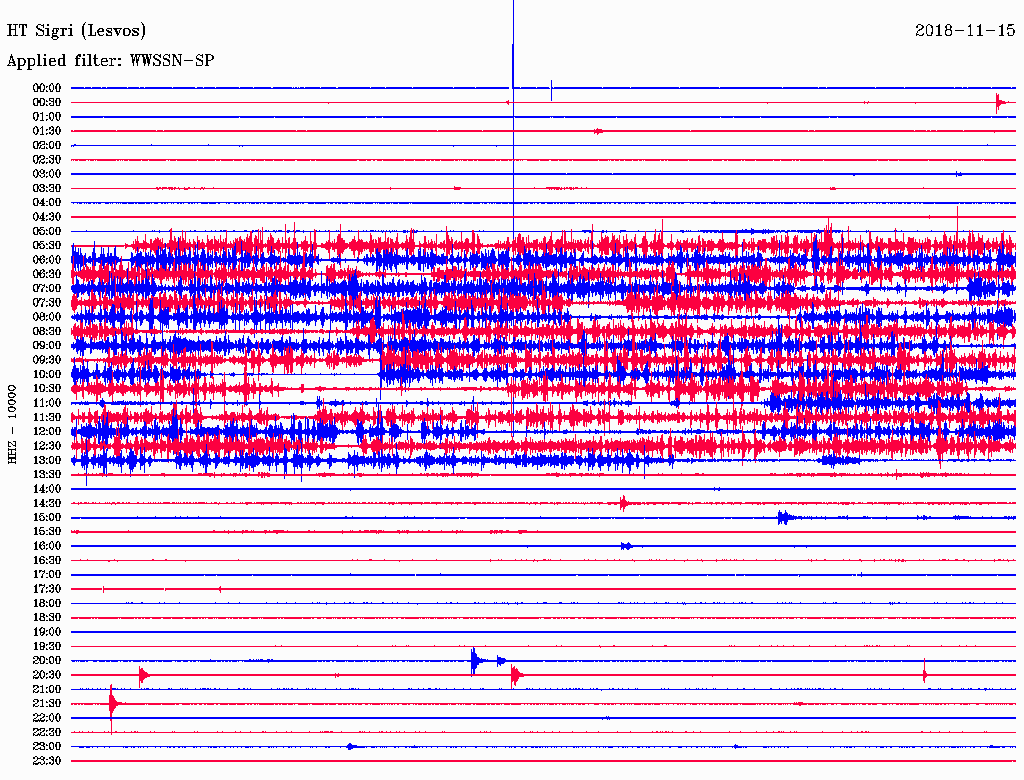This screenshot has height=780, width=1024.
Task: Select the 02:00 time label
Action: point(47,146)
